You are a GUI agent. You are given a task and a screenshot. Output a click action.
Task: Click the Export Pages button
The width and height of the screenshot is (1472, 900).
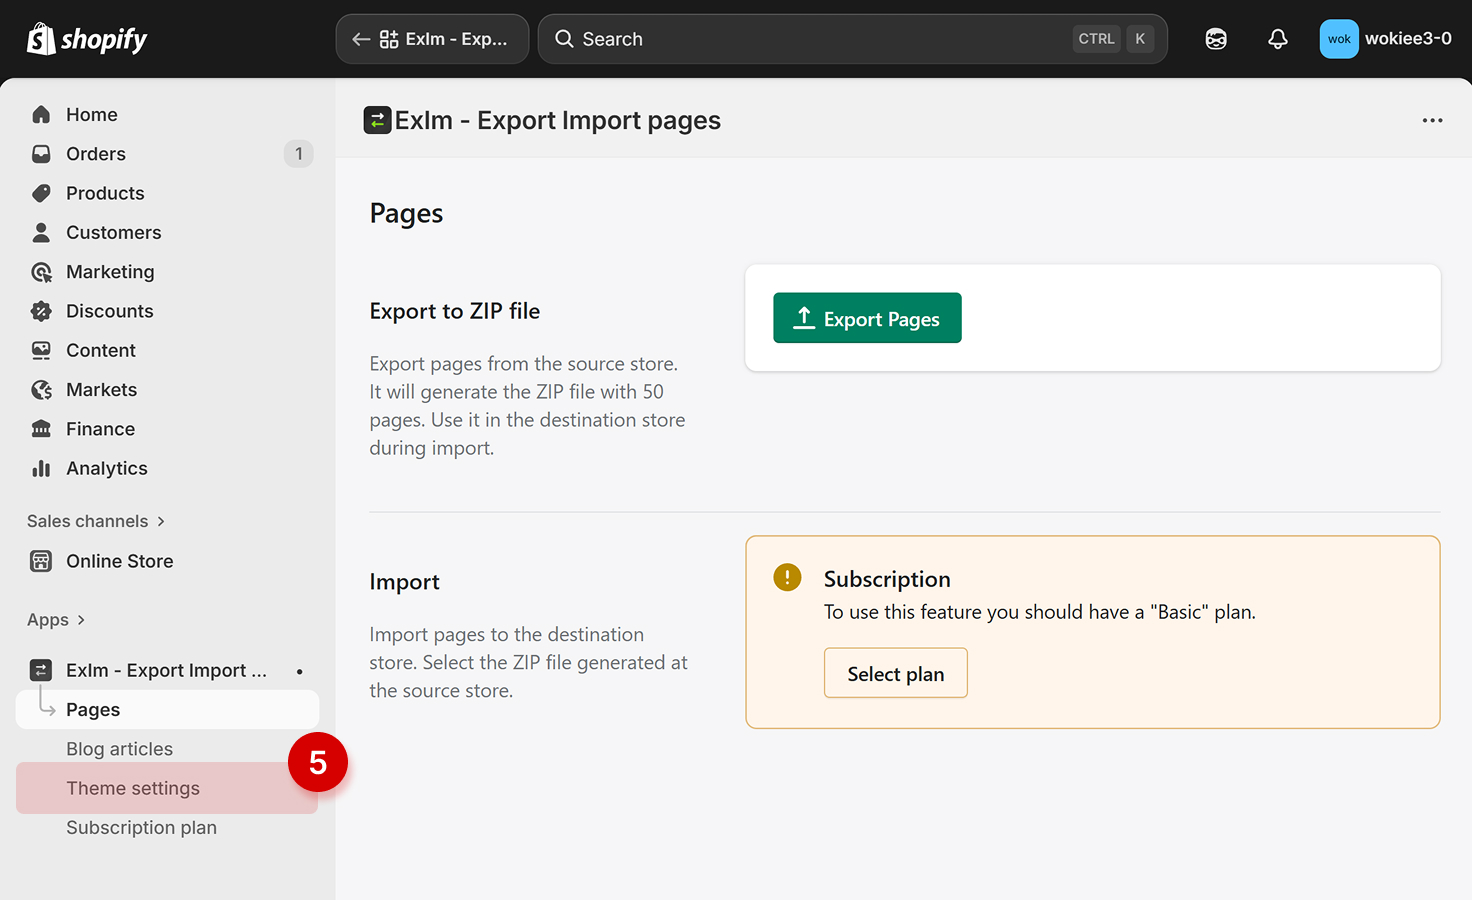[867, 318]
